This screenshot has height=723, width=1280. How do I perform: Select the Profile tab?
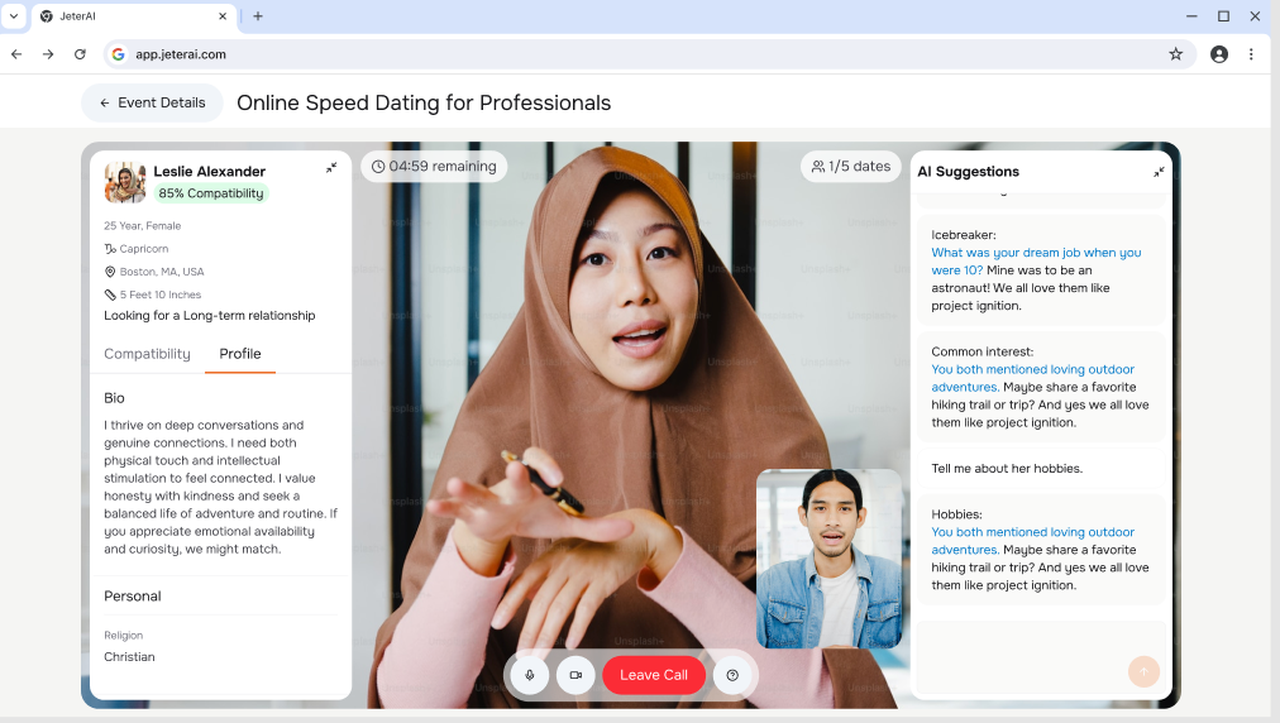(240, 354)
